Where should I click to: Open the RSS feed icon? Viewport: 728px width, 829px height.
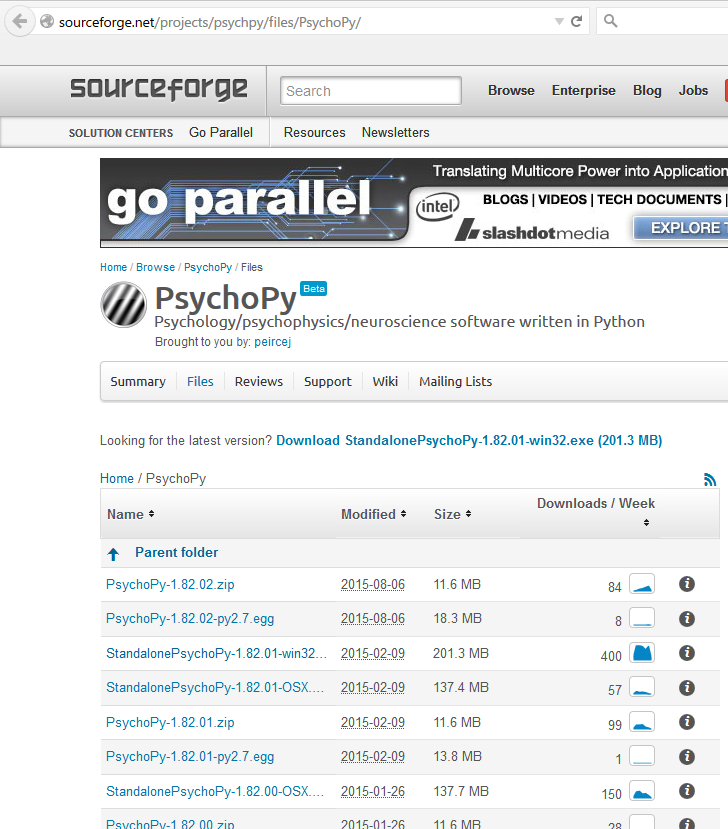coord(709,480)
